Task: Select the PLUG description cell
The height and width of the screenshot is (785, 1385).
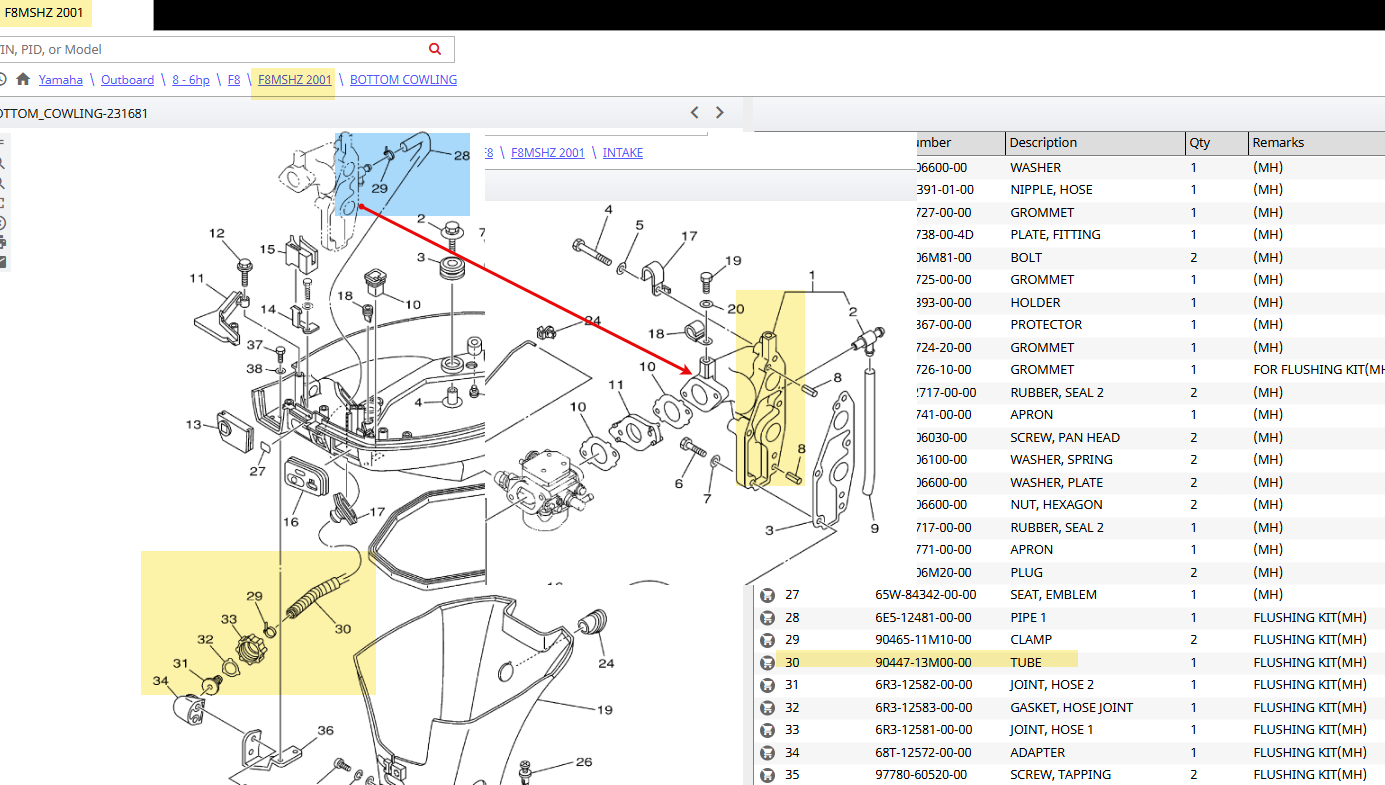Action: pyautogui.click(x=1026, y=572)
